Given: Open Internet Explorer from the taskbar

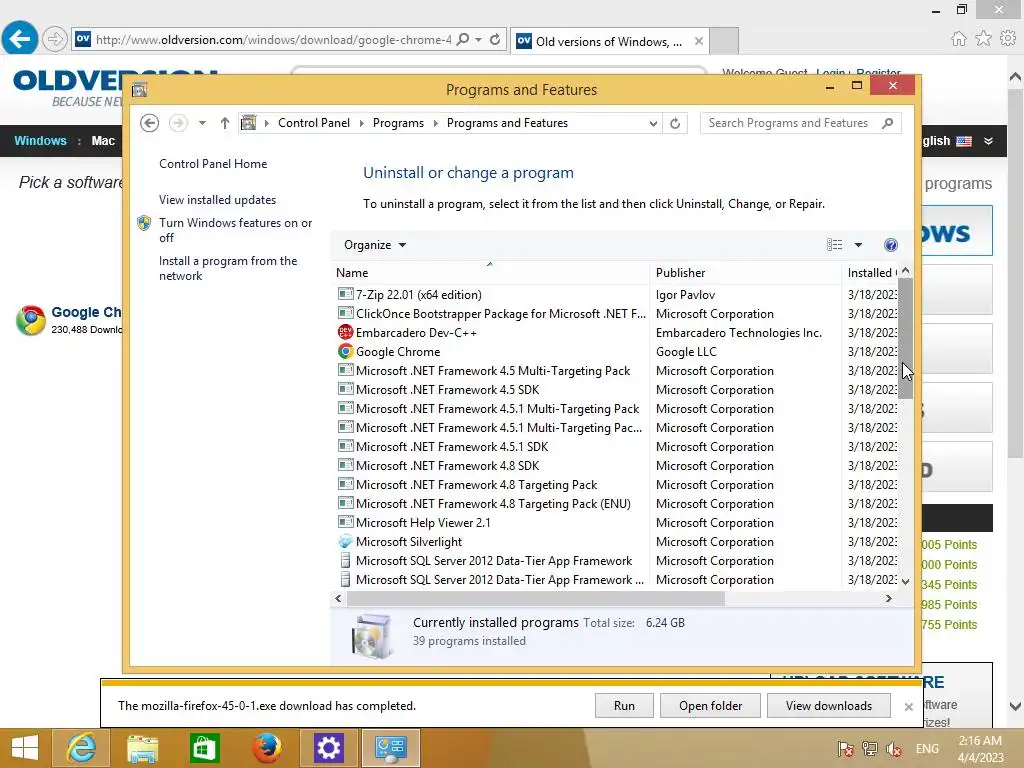Looking at the screenshot, I should [81, 748].
